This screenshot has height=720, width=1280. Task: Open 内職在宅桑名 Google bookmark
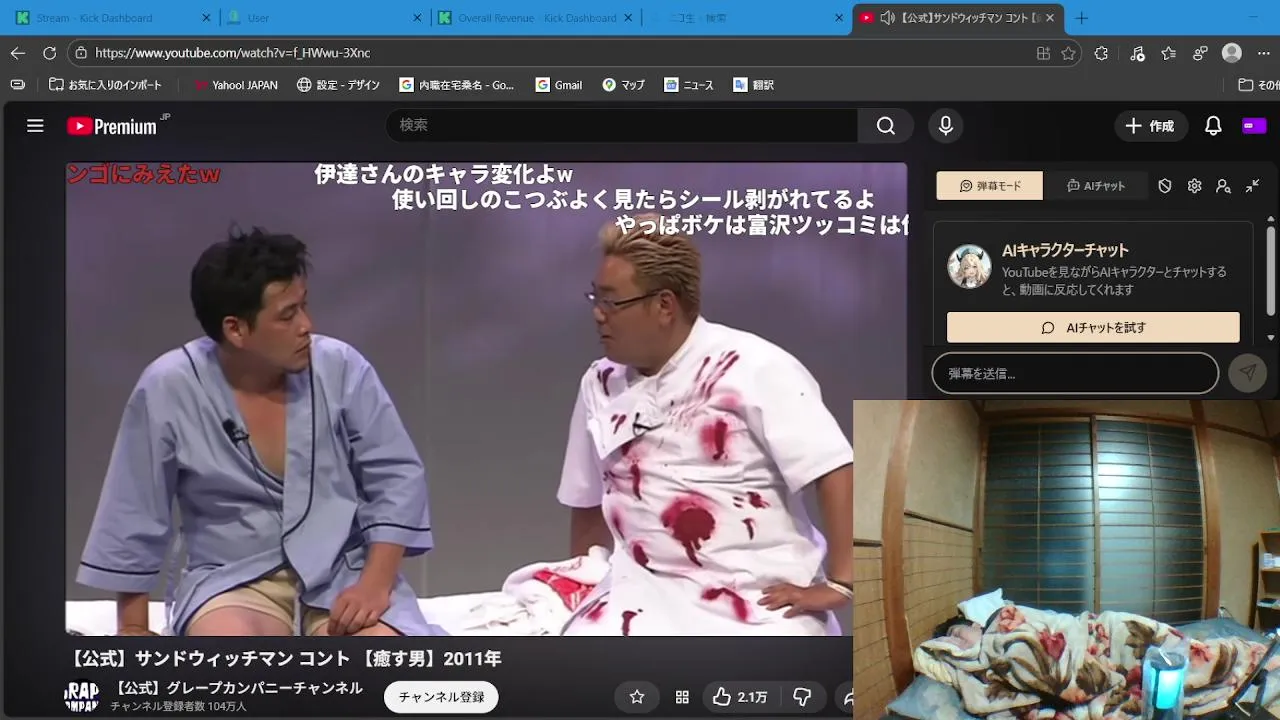[457, 85]
